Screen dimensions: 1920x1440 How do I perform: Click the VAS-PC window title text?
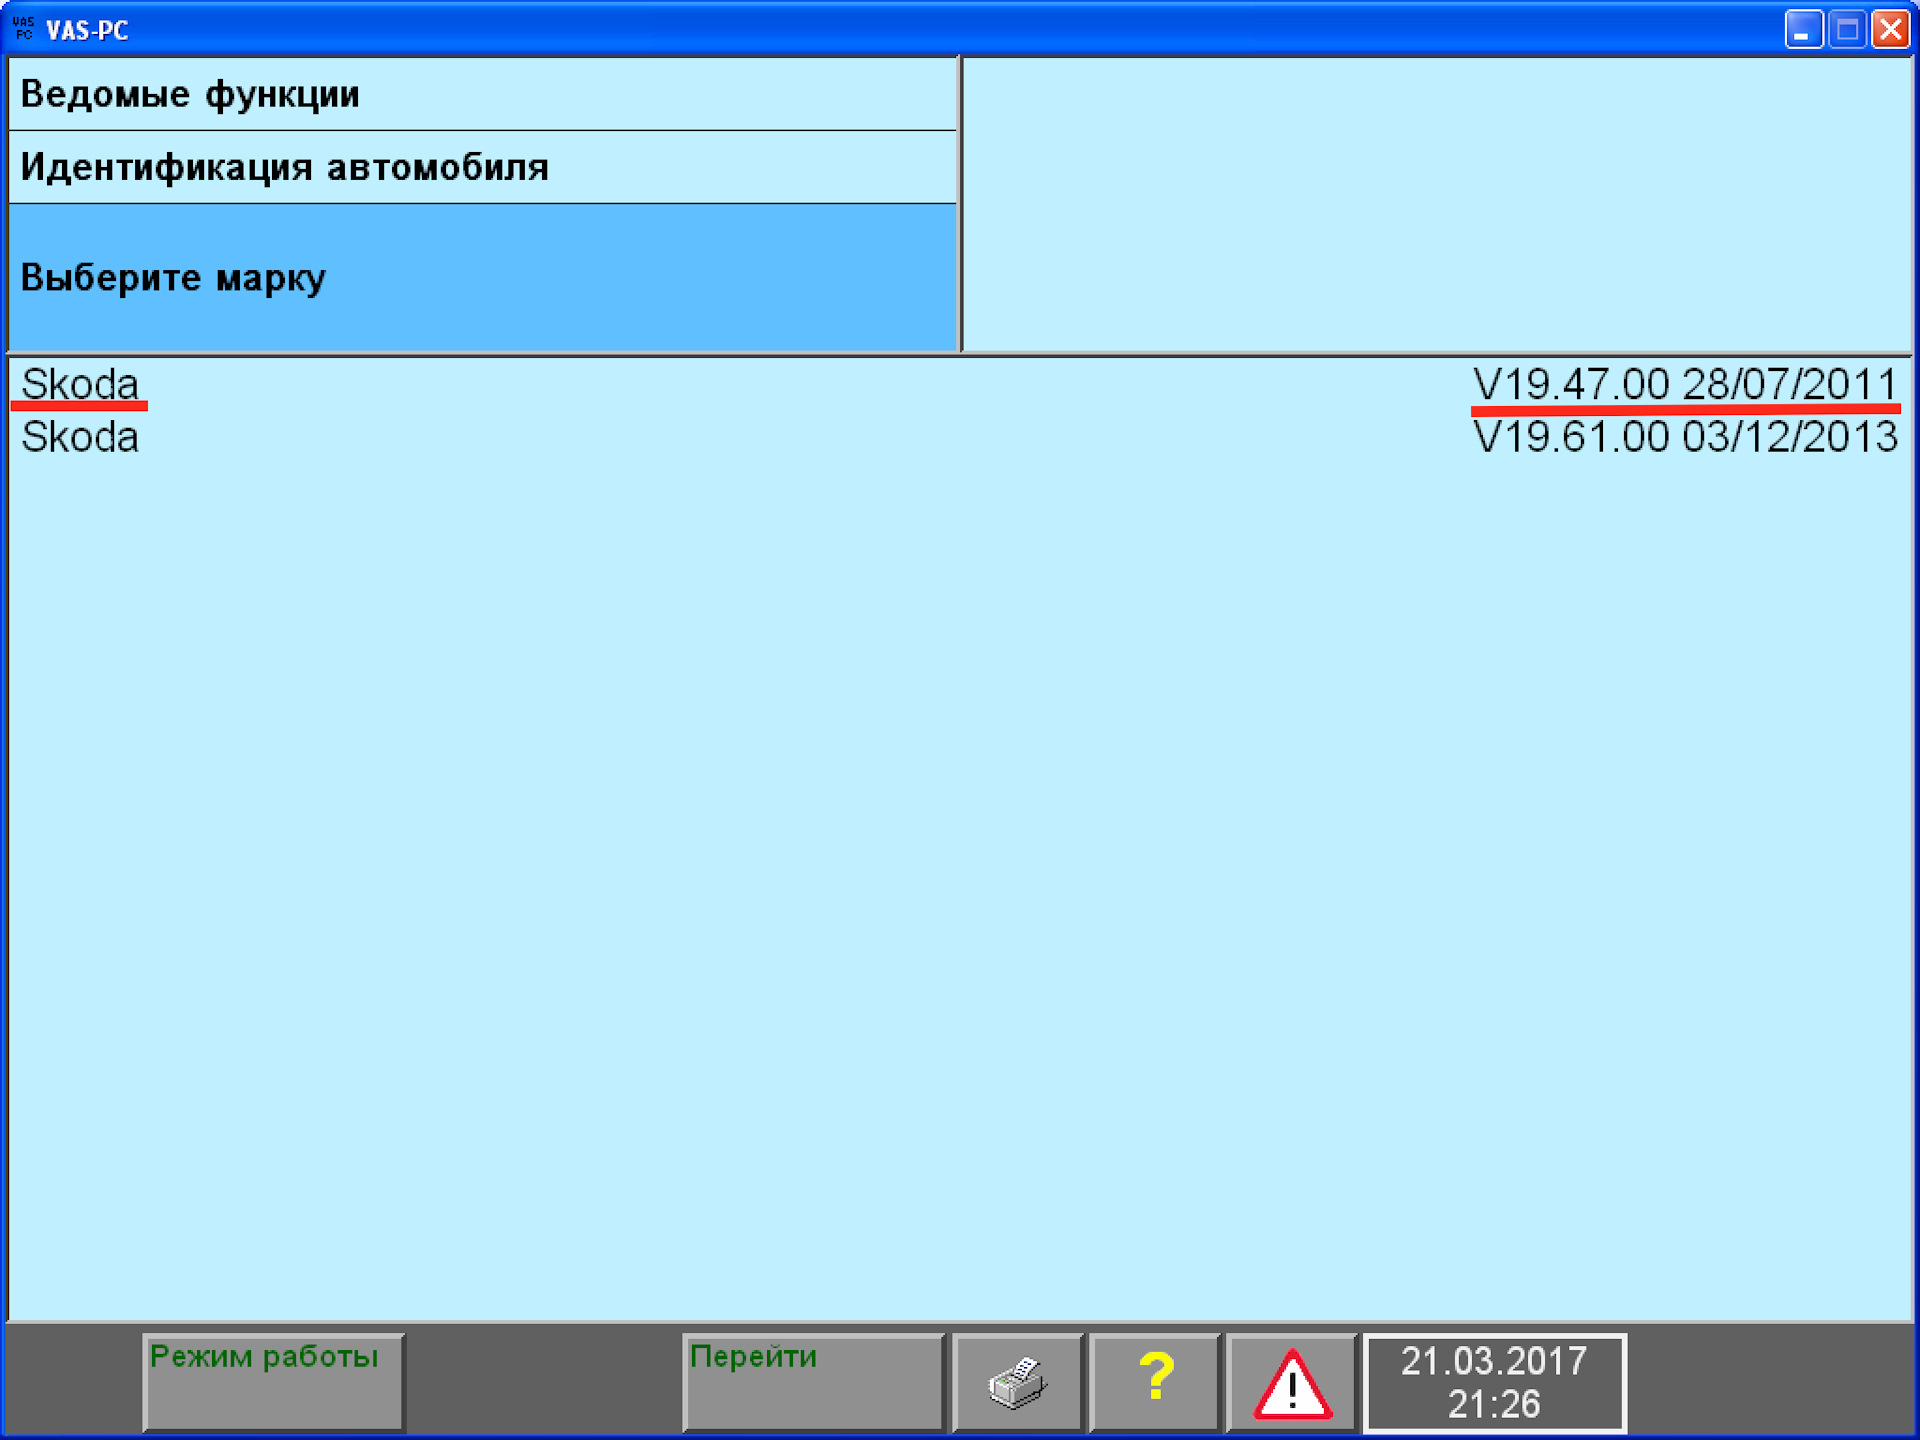pyautogui.click(x=88, y=30)
